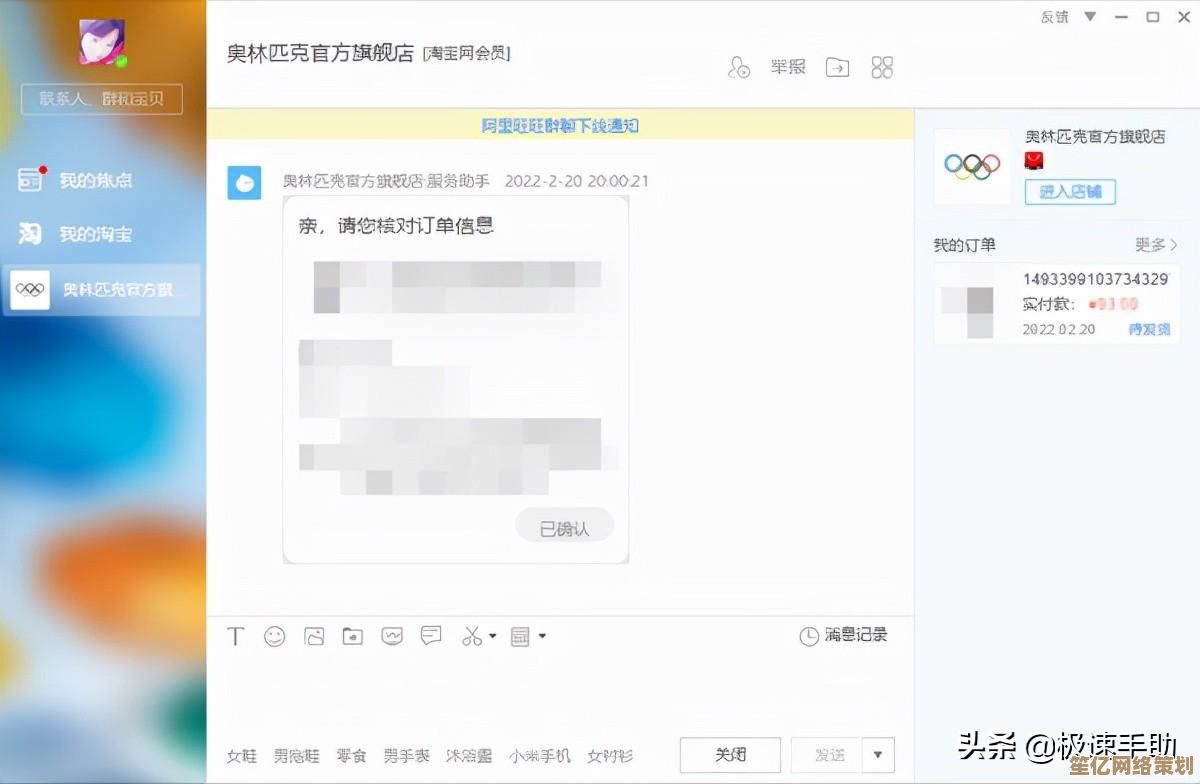Screen dimensions: 1200x784
Task: Click the 男手表 suggestion tag
Action: click(406, 756)
